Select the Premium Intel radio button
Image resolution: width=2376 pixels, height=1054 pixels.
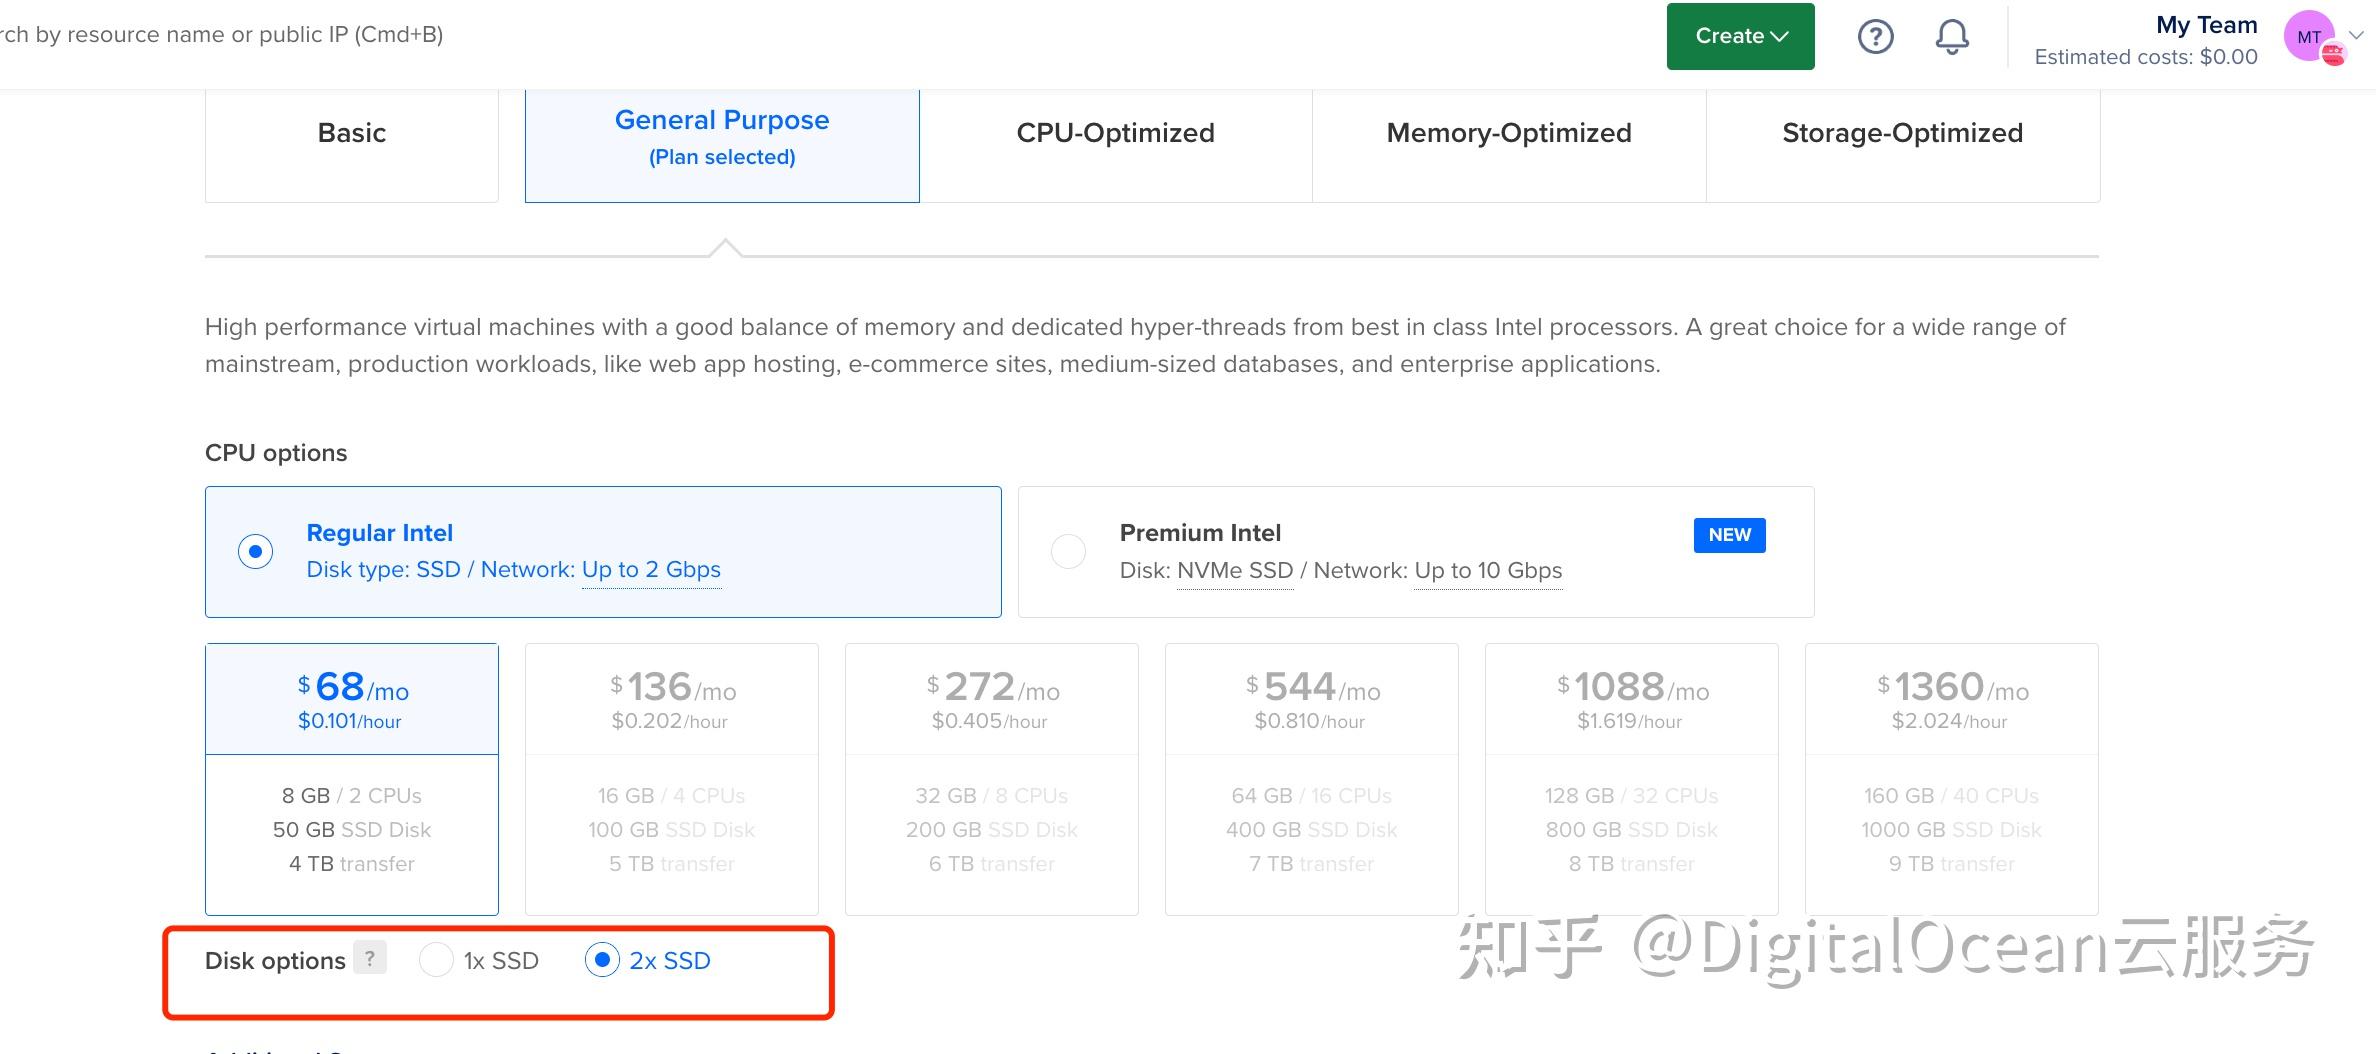1068,551
